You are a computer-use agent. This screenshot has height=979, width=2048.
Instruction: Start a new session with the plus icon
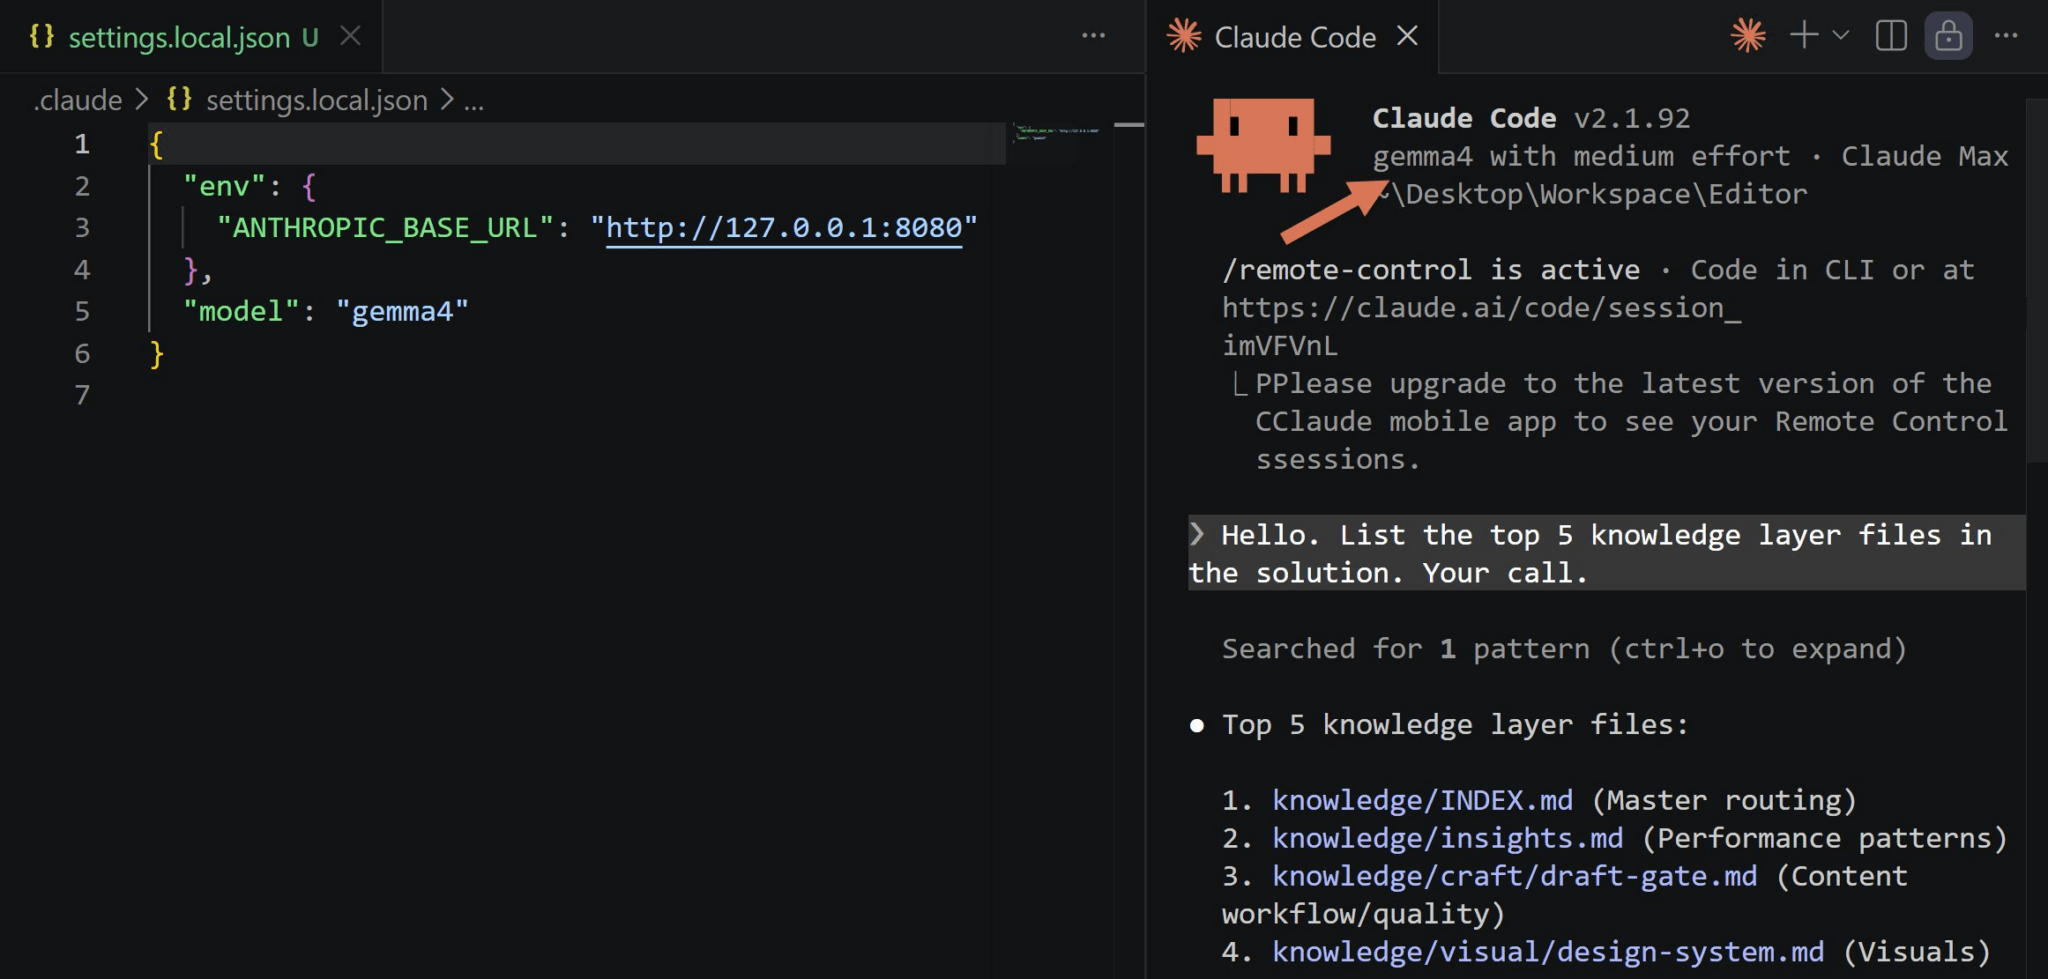point(1804,36)
